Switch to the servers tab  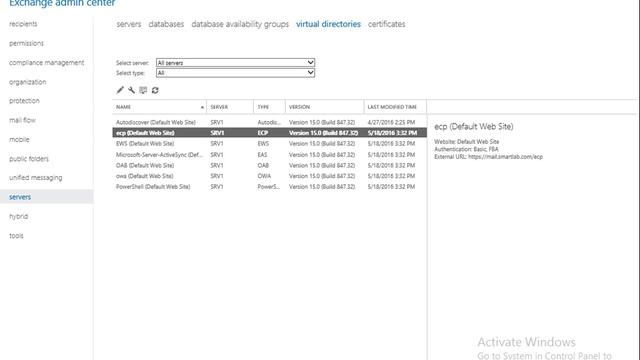pos(129,24)
